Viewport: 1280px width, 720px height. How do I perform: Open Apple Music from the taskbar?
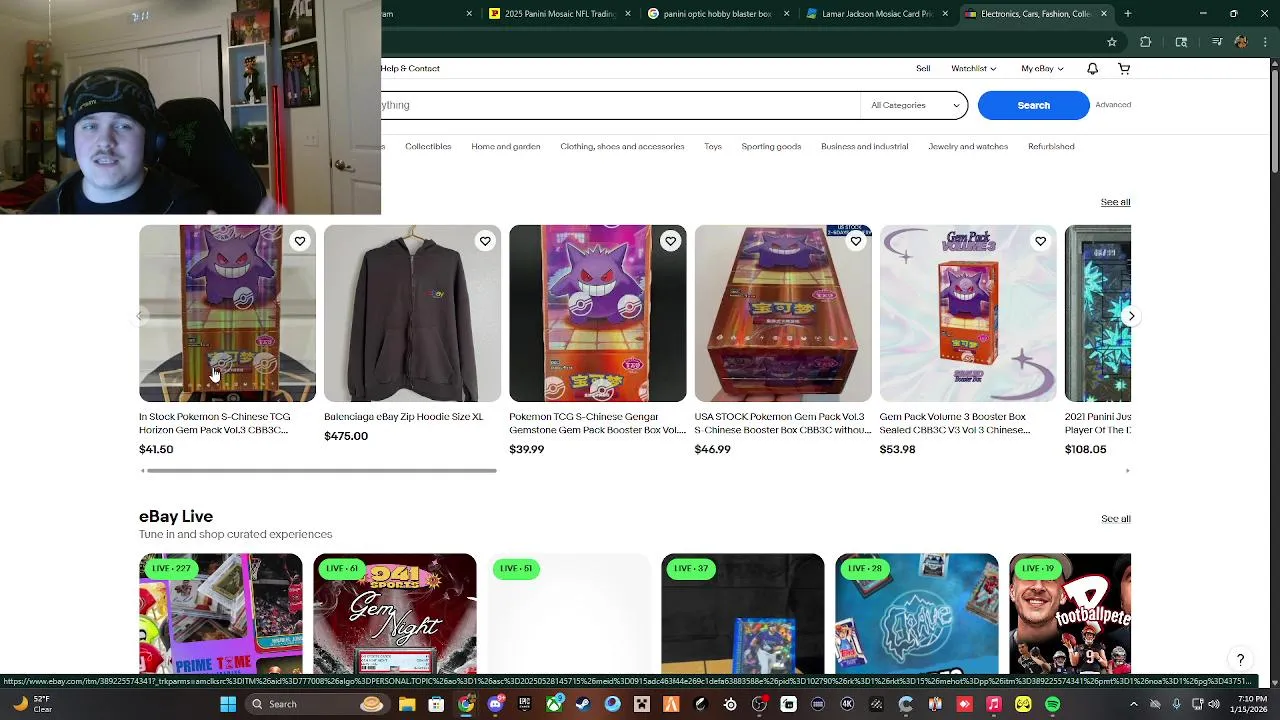click(993, 704)
